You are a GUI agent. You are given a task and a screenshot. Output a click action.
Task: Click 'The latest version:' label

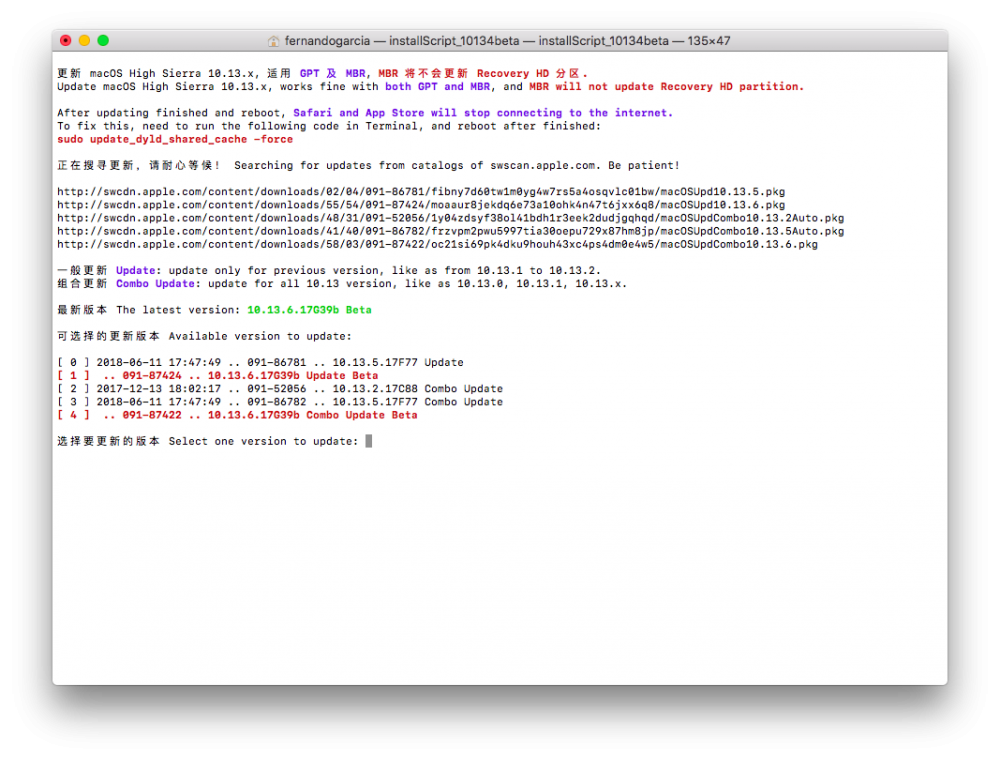tap(178, 310)
